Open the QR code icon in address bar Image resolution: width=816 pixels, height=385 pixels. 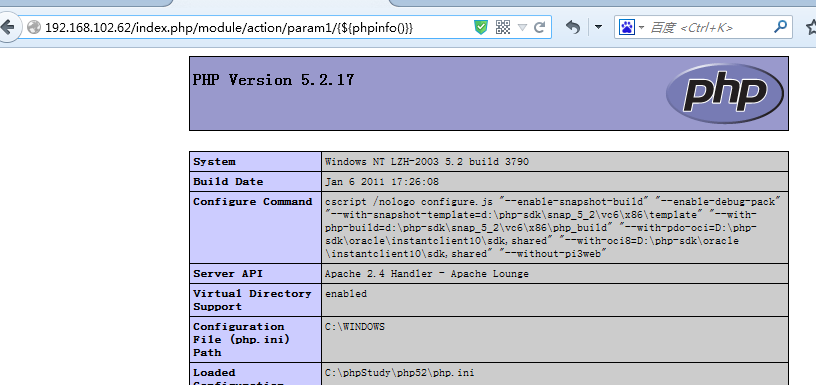pyautogui.click(x=503, y=27)
